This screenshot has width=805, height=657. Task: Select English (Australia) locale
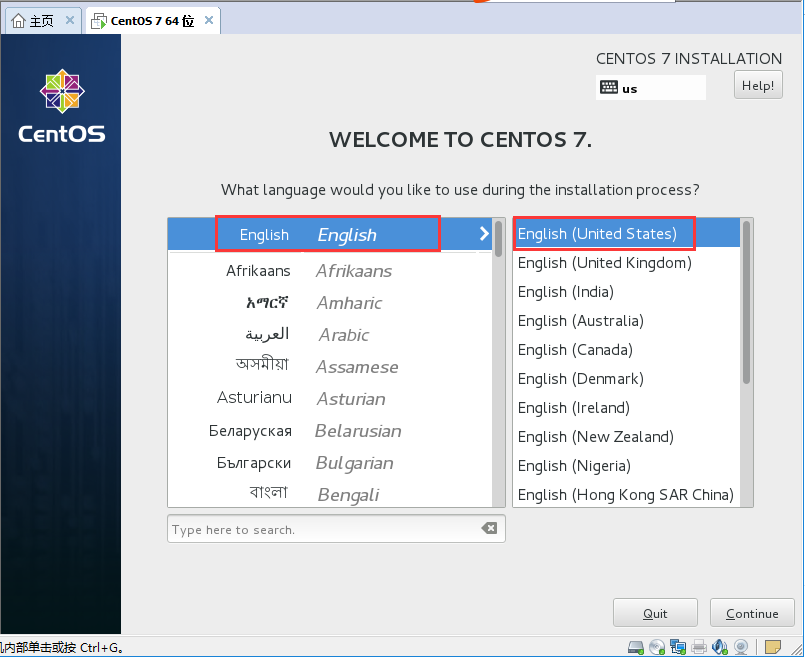point(626,321)
